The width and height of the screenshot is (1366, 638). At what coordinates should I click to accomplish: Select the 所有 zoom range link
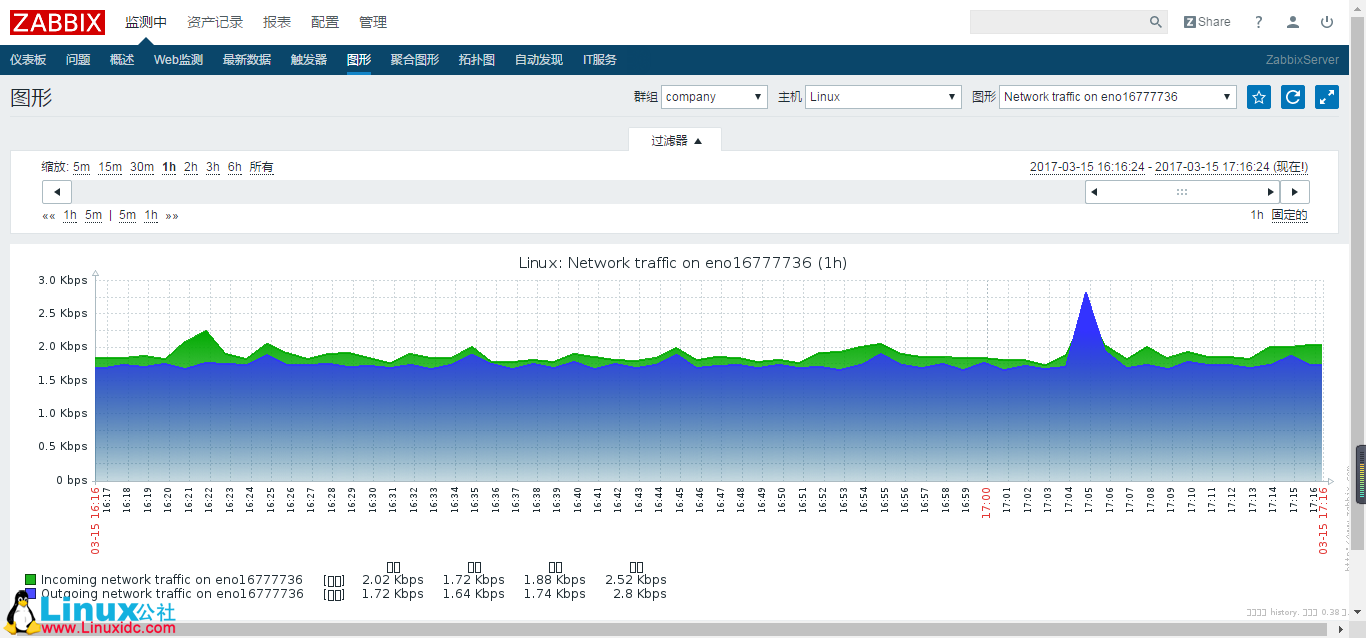pyautogui.click(x=258, y=167)
